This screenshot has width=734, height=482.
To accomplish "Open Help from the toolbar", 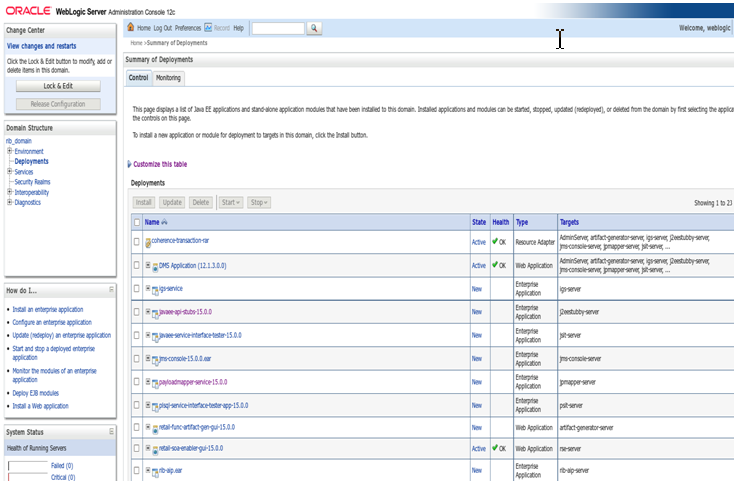I will [x=239, y=28].
